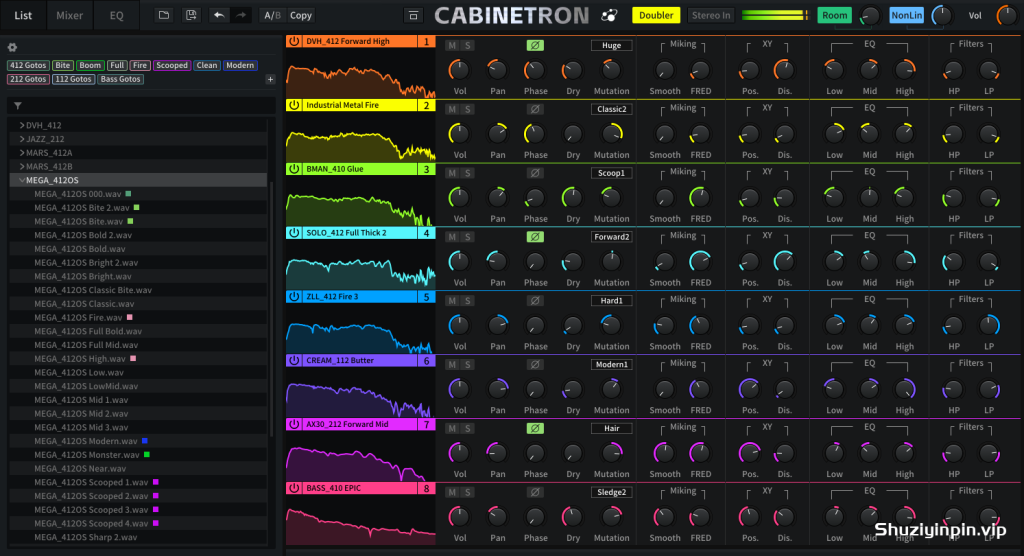Viewport: 1024px width, 556px height.
Task: Mute slot 1 with M button
Action: tap(452, 45)
